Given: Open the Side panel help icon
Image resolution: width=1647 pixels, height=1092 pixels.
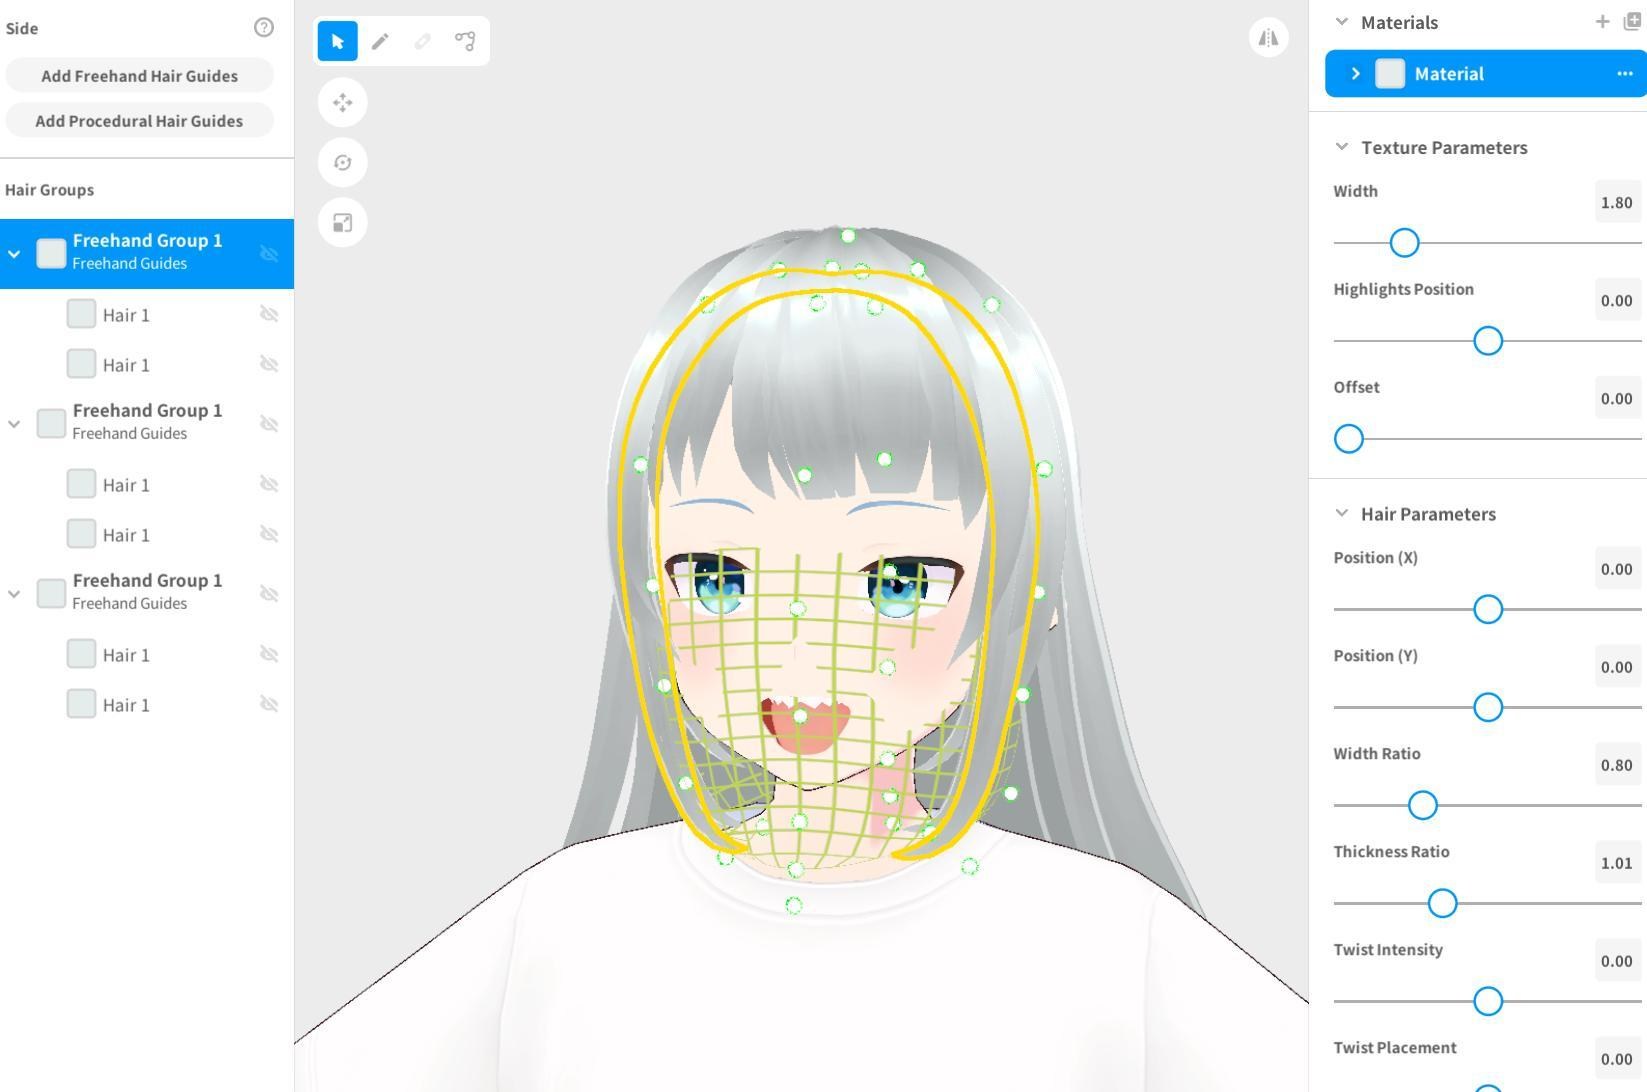Looking at the screenshot, I should (x=263, y=27).
